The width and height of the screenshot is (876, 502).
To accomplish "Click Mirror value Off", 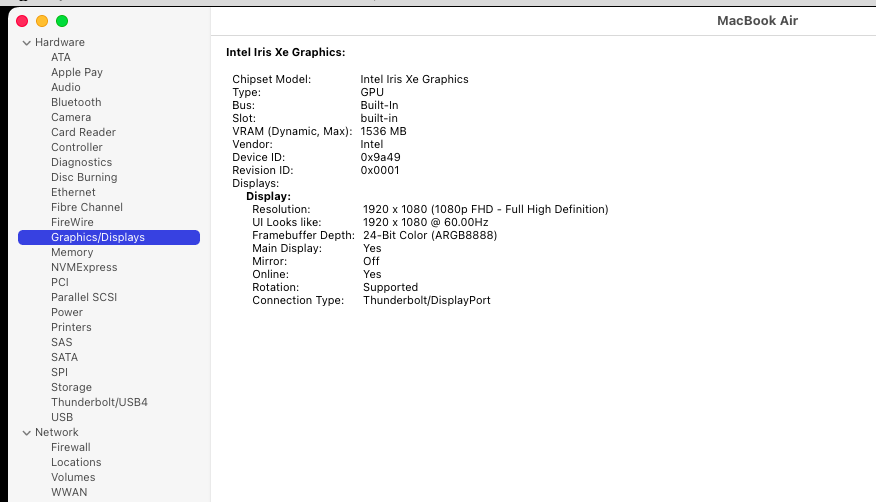I will coord(371,261).
